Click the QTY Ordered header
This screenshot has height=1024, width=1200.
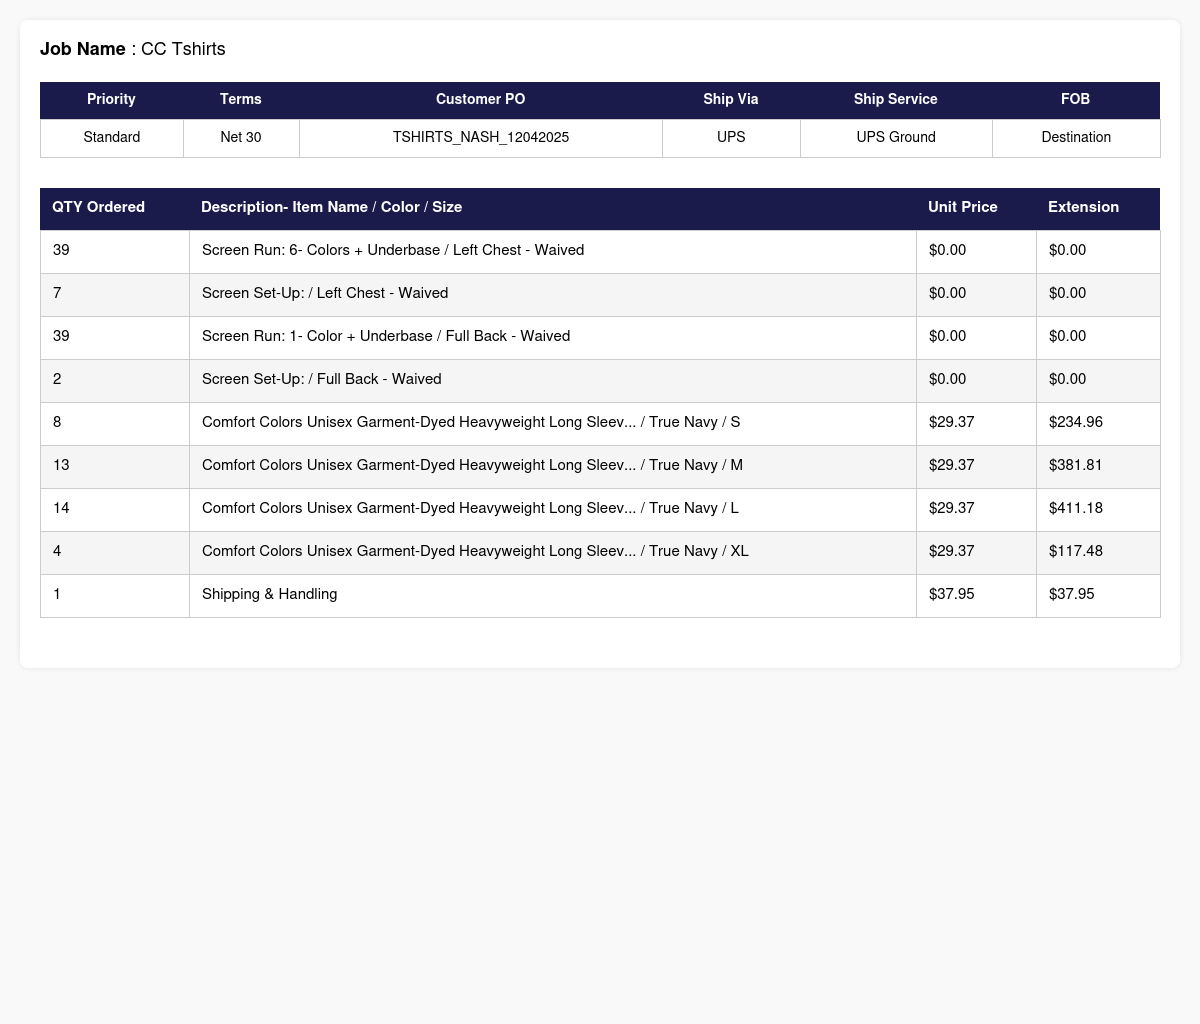coord(114,208)
